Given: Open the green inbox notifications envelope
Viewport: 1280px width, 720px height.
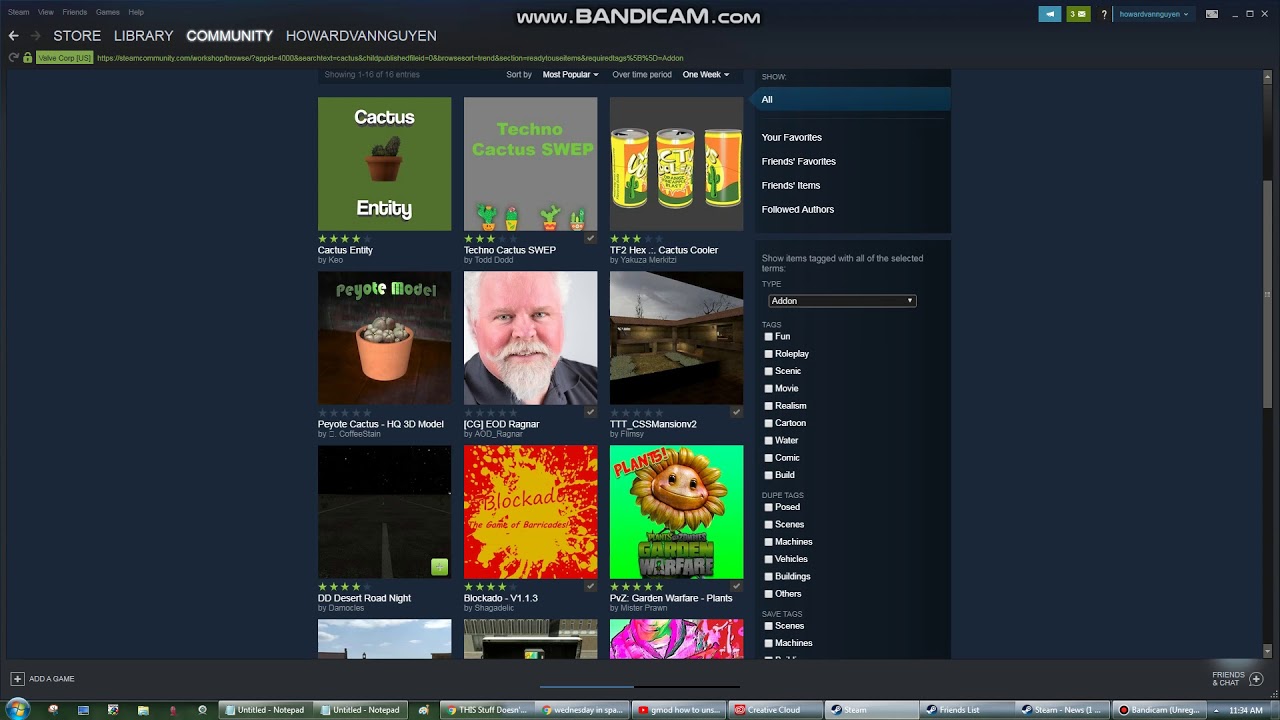Looking at the screenshot, I should [x=1078, y=14].
